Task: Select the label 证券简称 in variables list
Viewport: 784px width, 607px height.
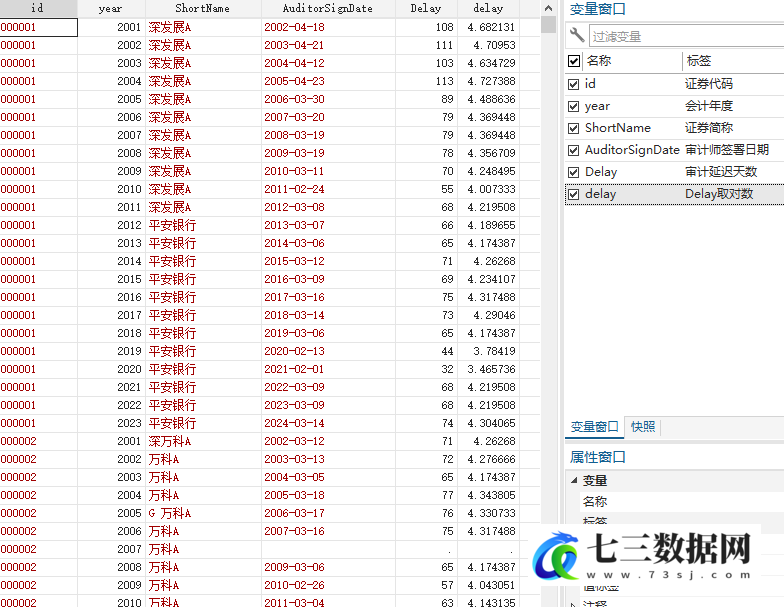Action: [708, 128]
